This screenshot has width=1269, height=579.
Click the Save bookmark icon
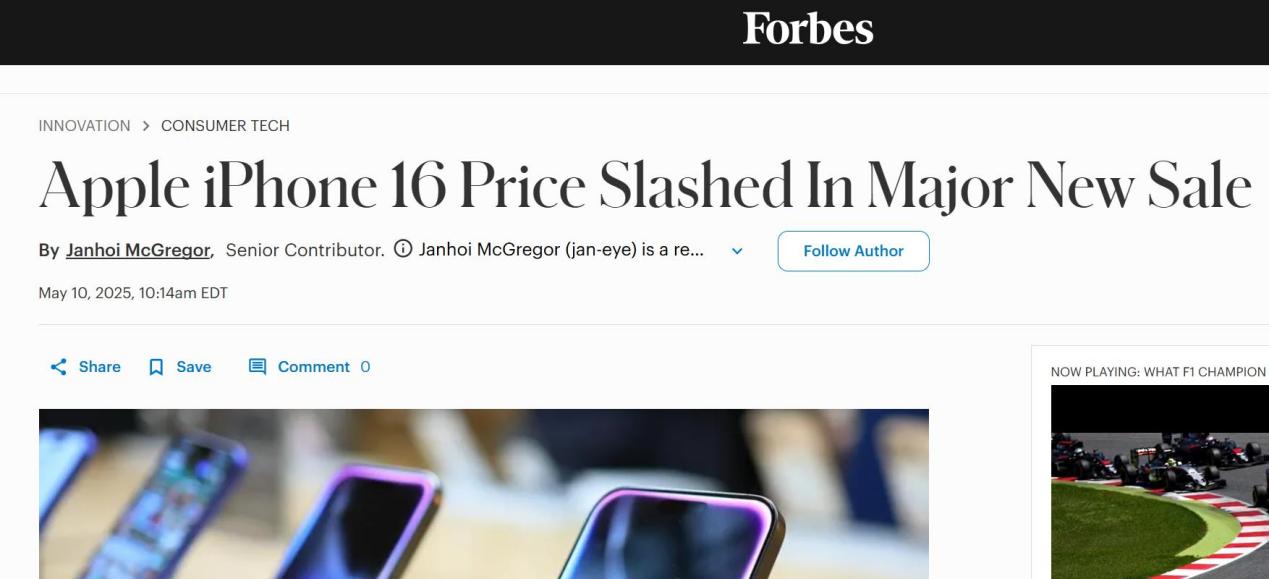click(156, 367)
